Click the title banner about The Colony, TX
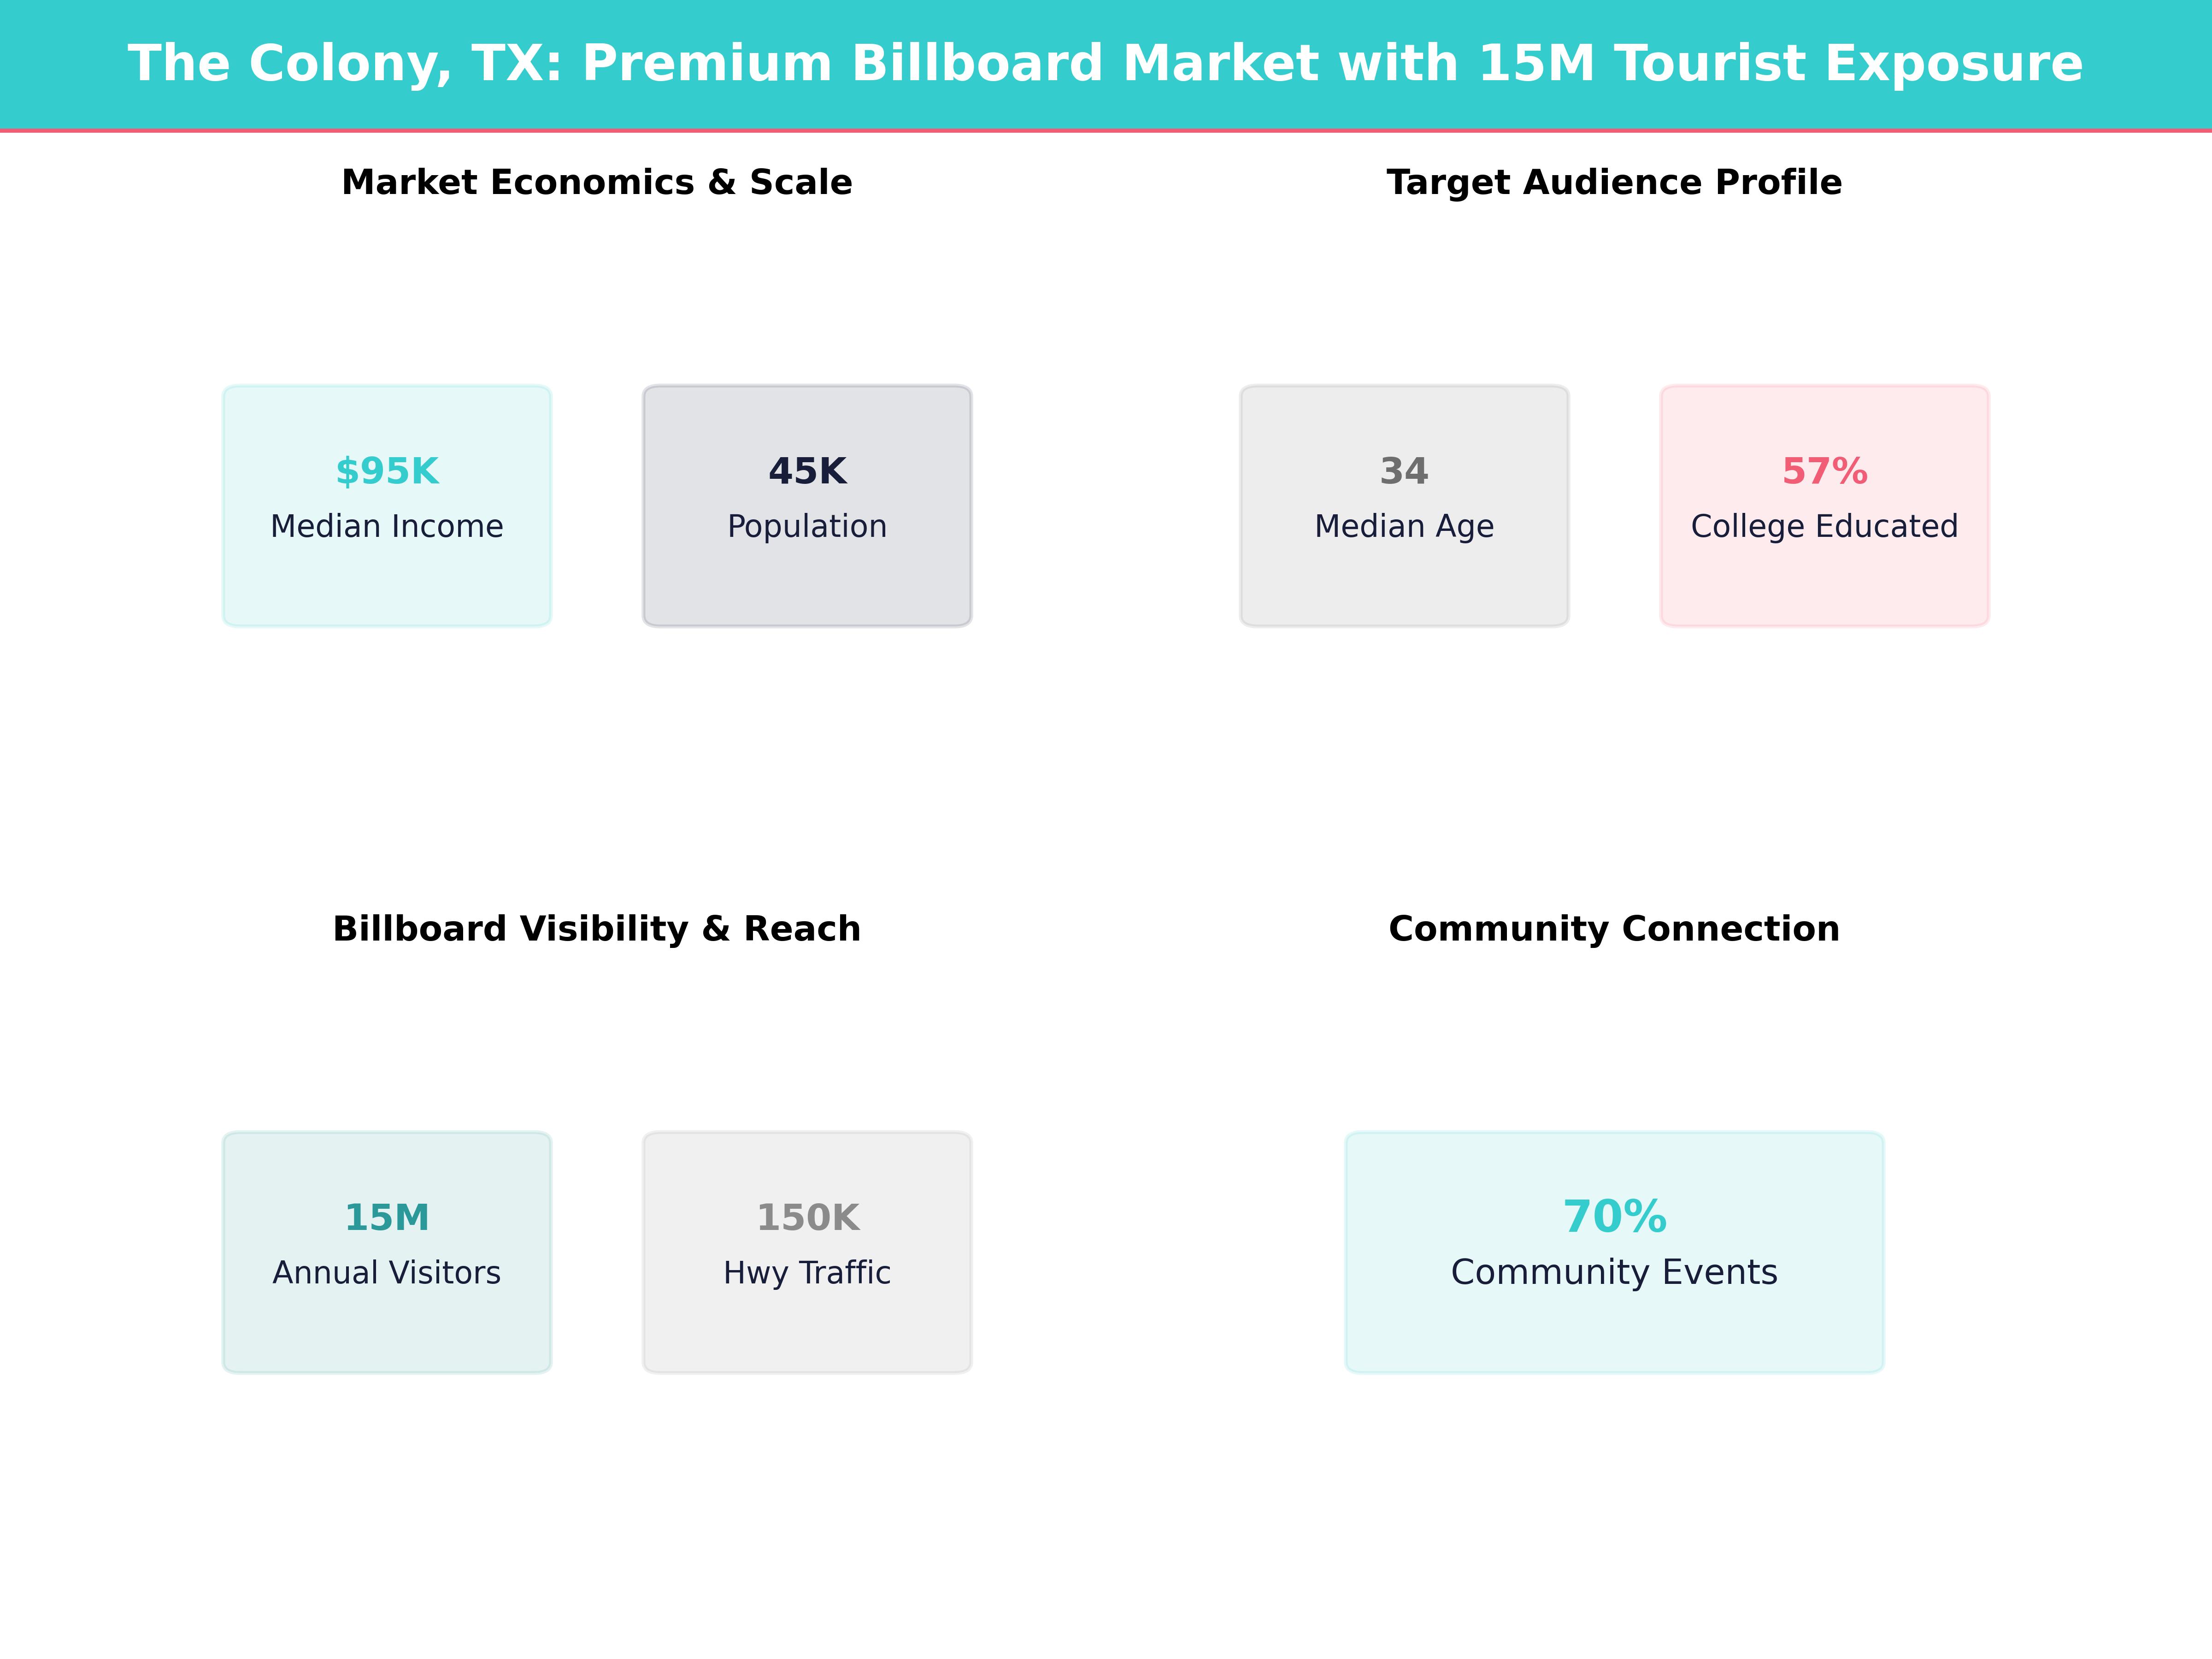 [1105, 63]
